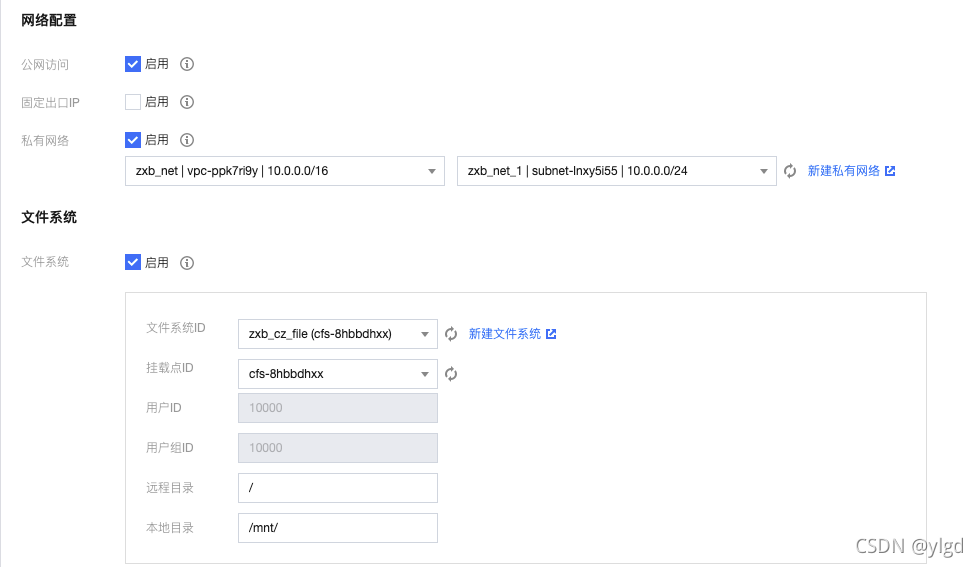Click the 用户ID field showing 10000
This screenshot has height=567, width=978.
point(337,408)
